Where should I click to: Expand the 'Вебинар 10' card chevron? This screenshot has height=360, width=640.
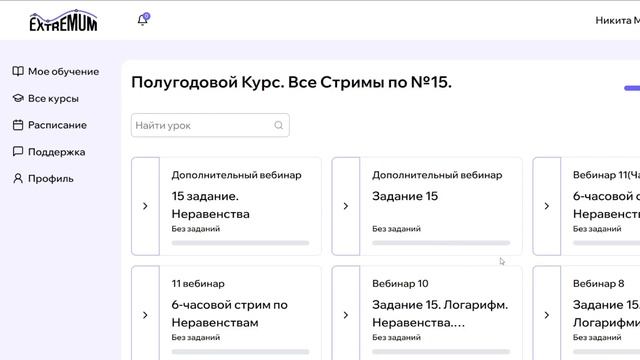(346, 315)
